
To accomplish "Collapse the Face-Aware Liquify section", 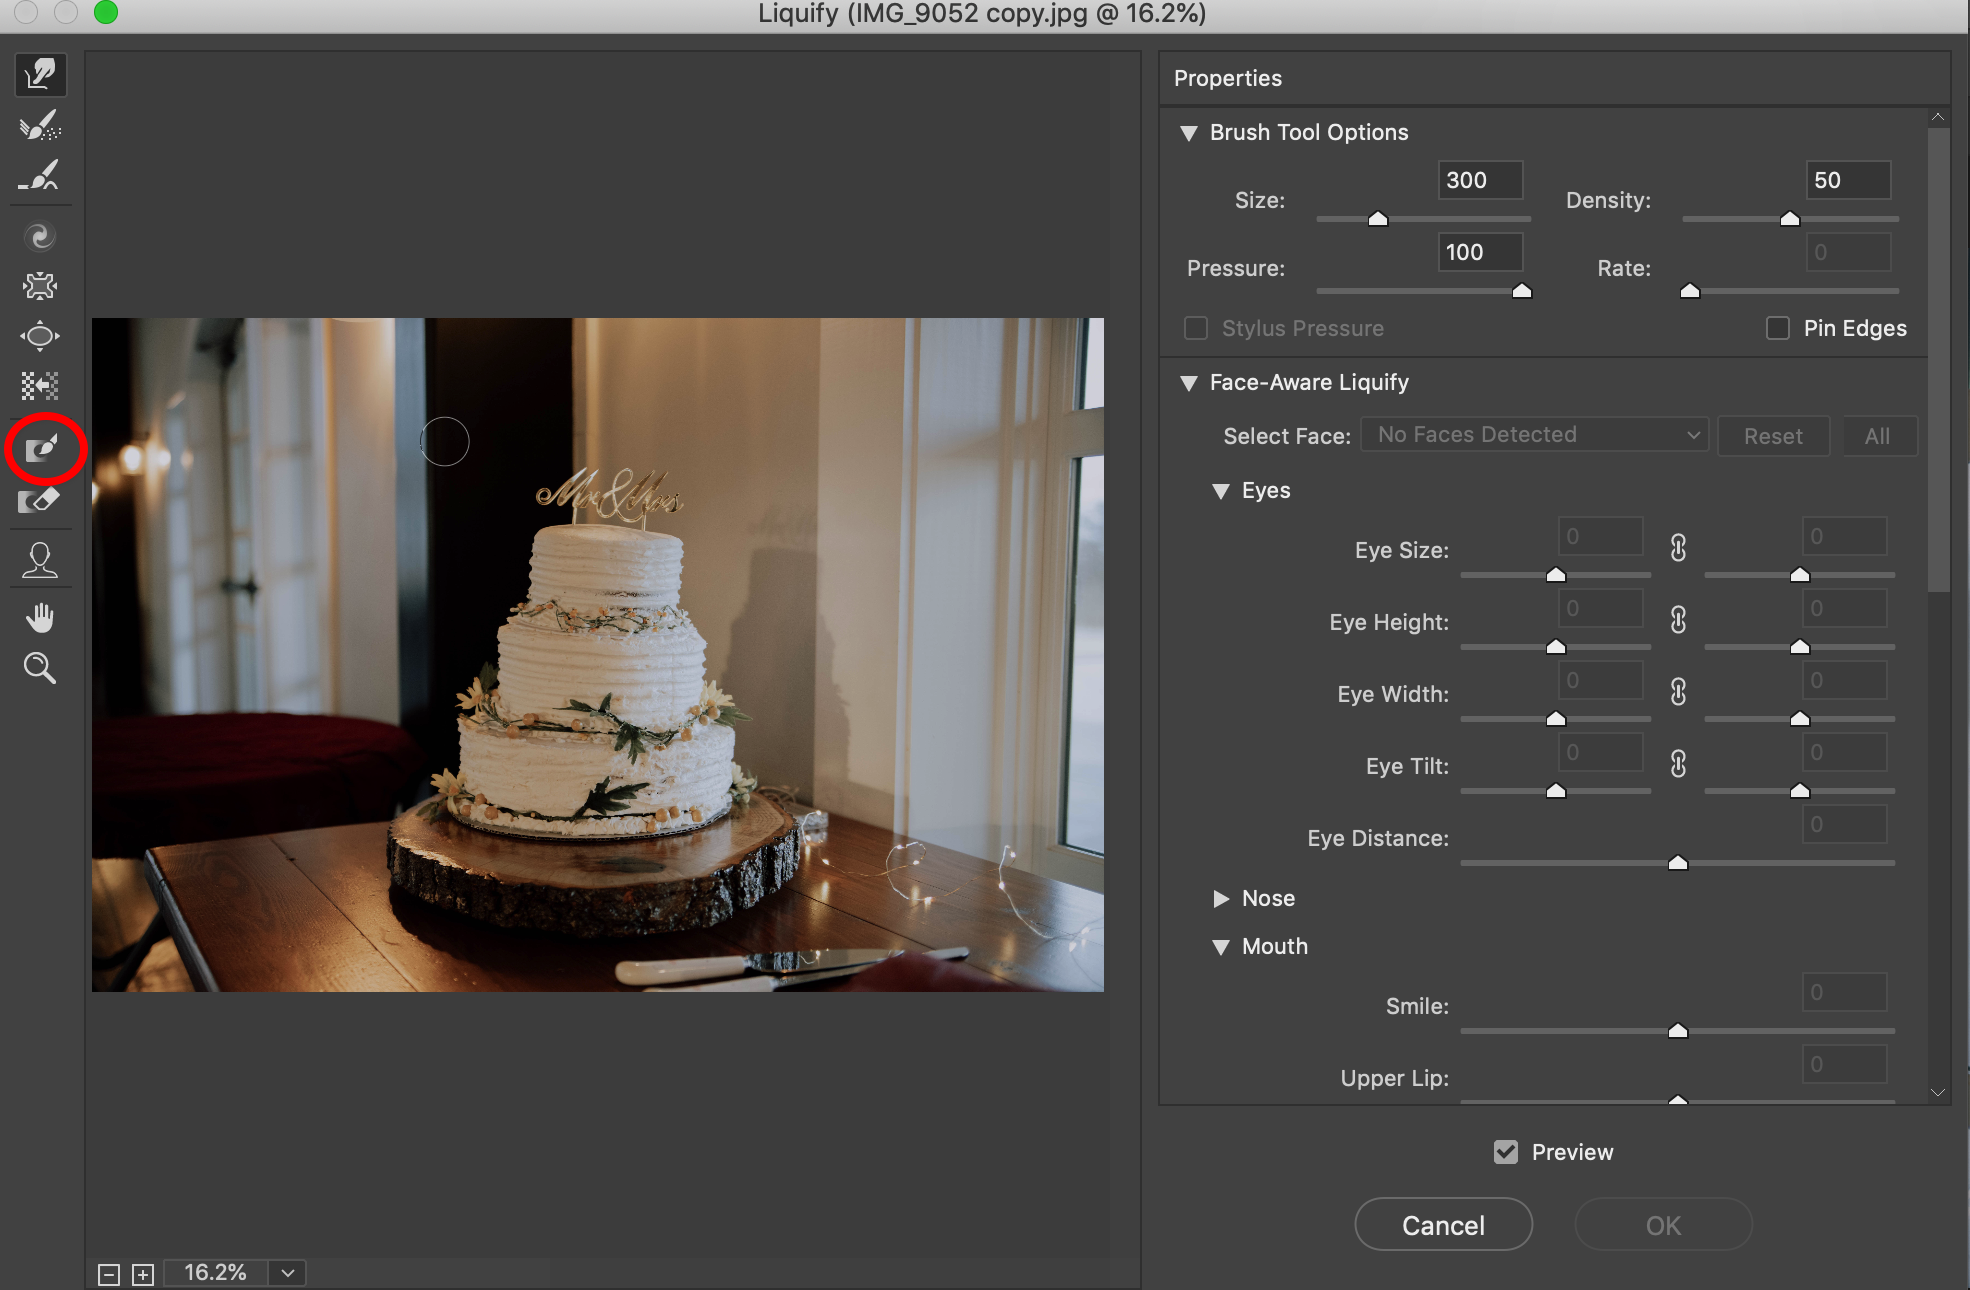I will [x=1189, y=383].
